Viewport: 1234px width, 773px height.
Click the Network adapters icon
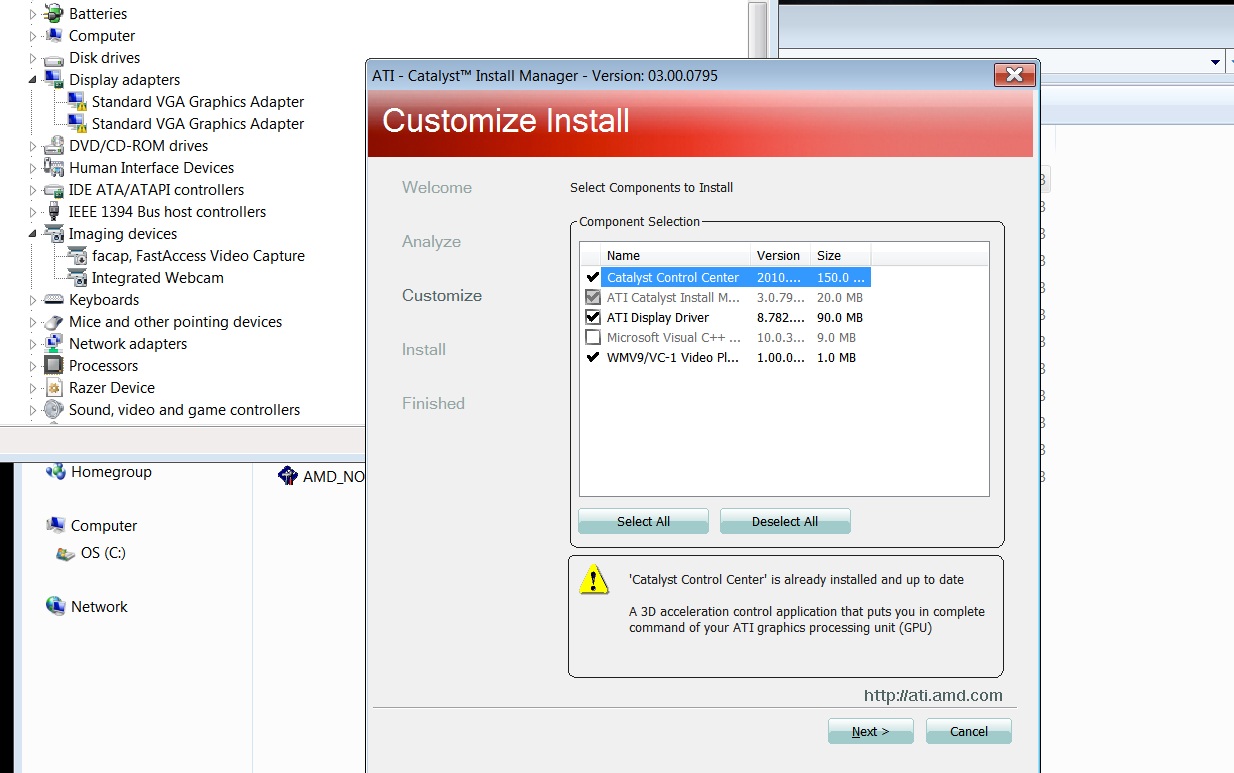point(53,344)
